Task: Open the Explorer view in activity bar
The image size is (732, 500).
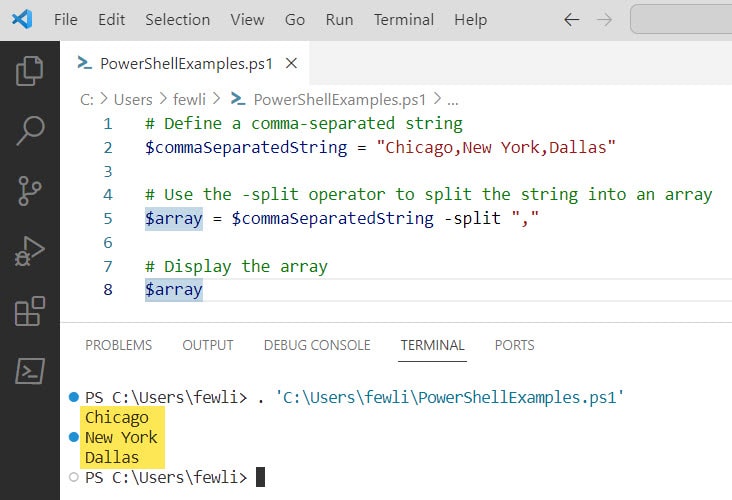Action: point(29,71)
